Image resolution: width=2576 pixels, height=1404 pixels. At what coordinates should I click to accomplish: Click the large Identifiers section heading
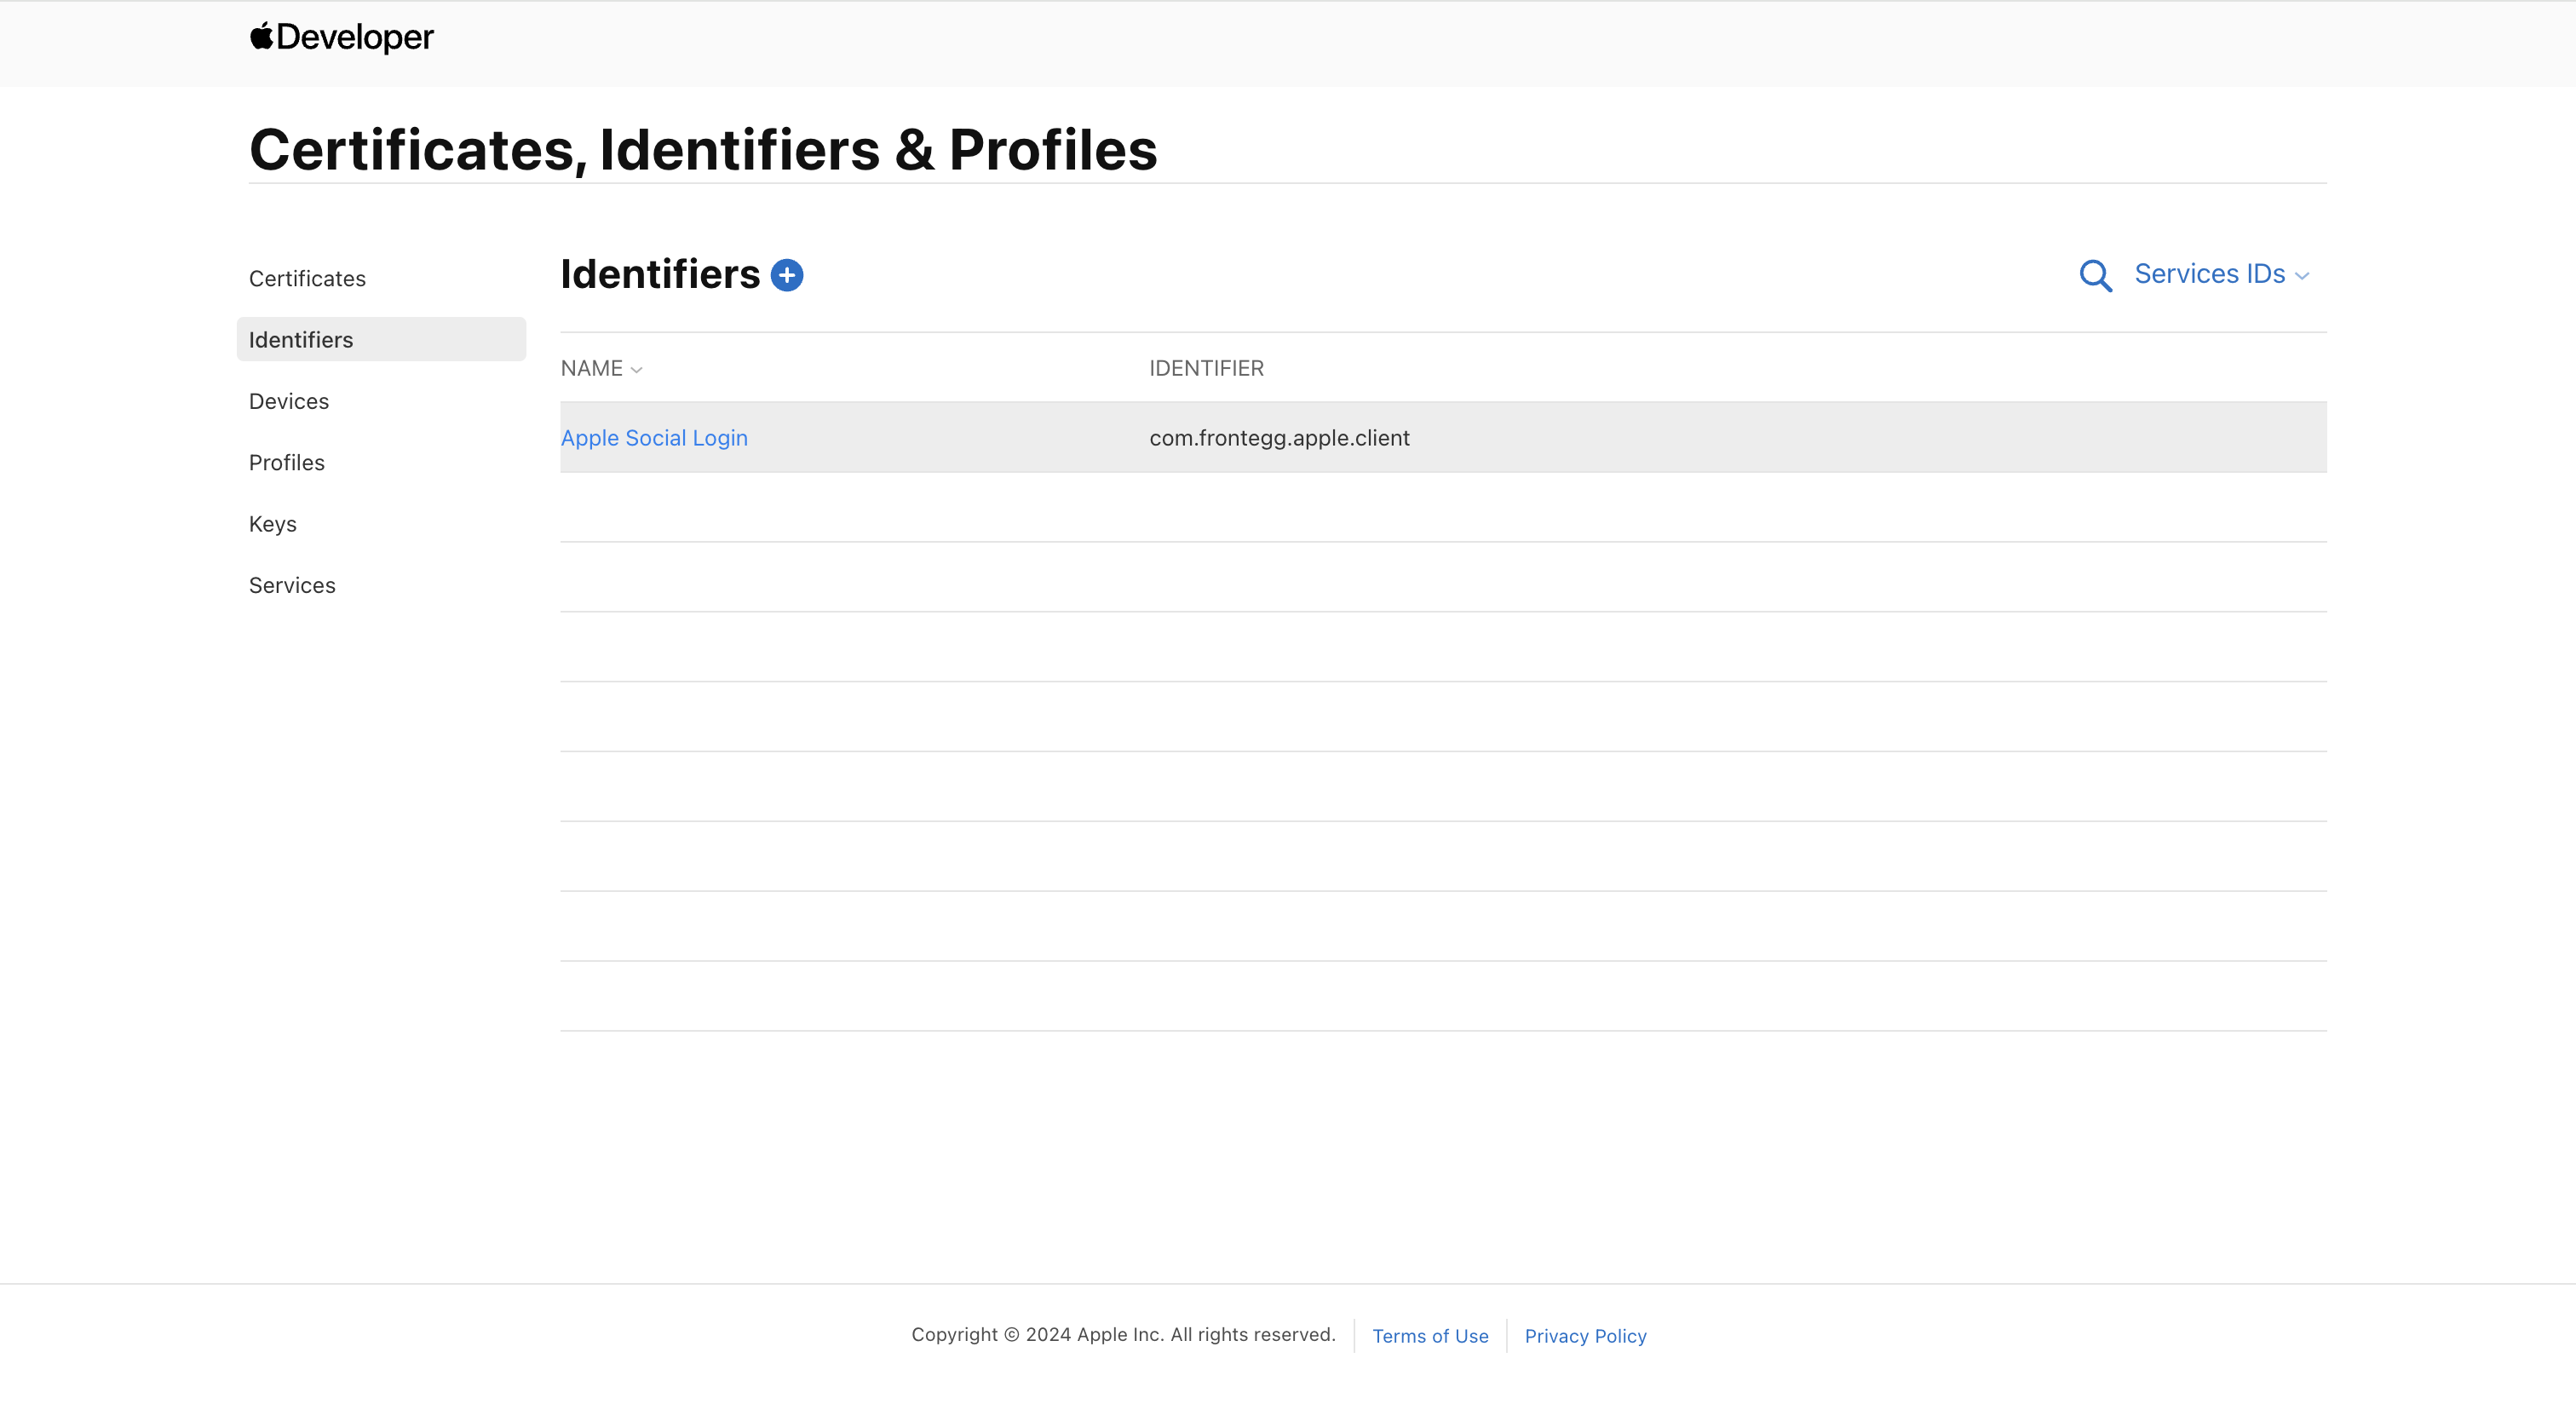(x=660, y=274)
